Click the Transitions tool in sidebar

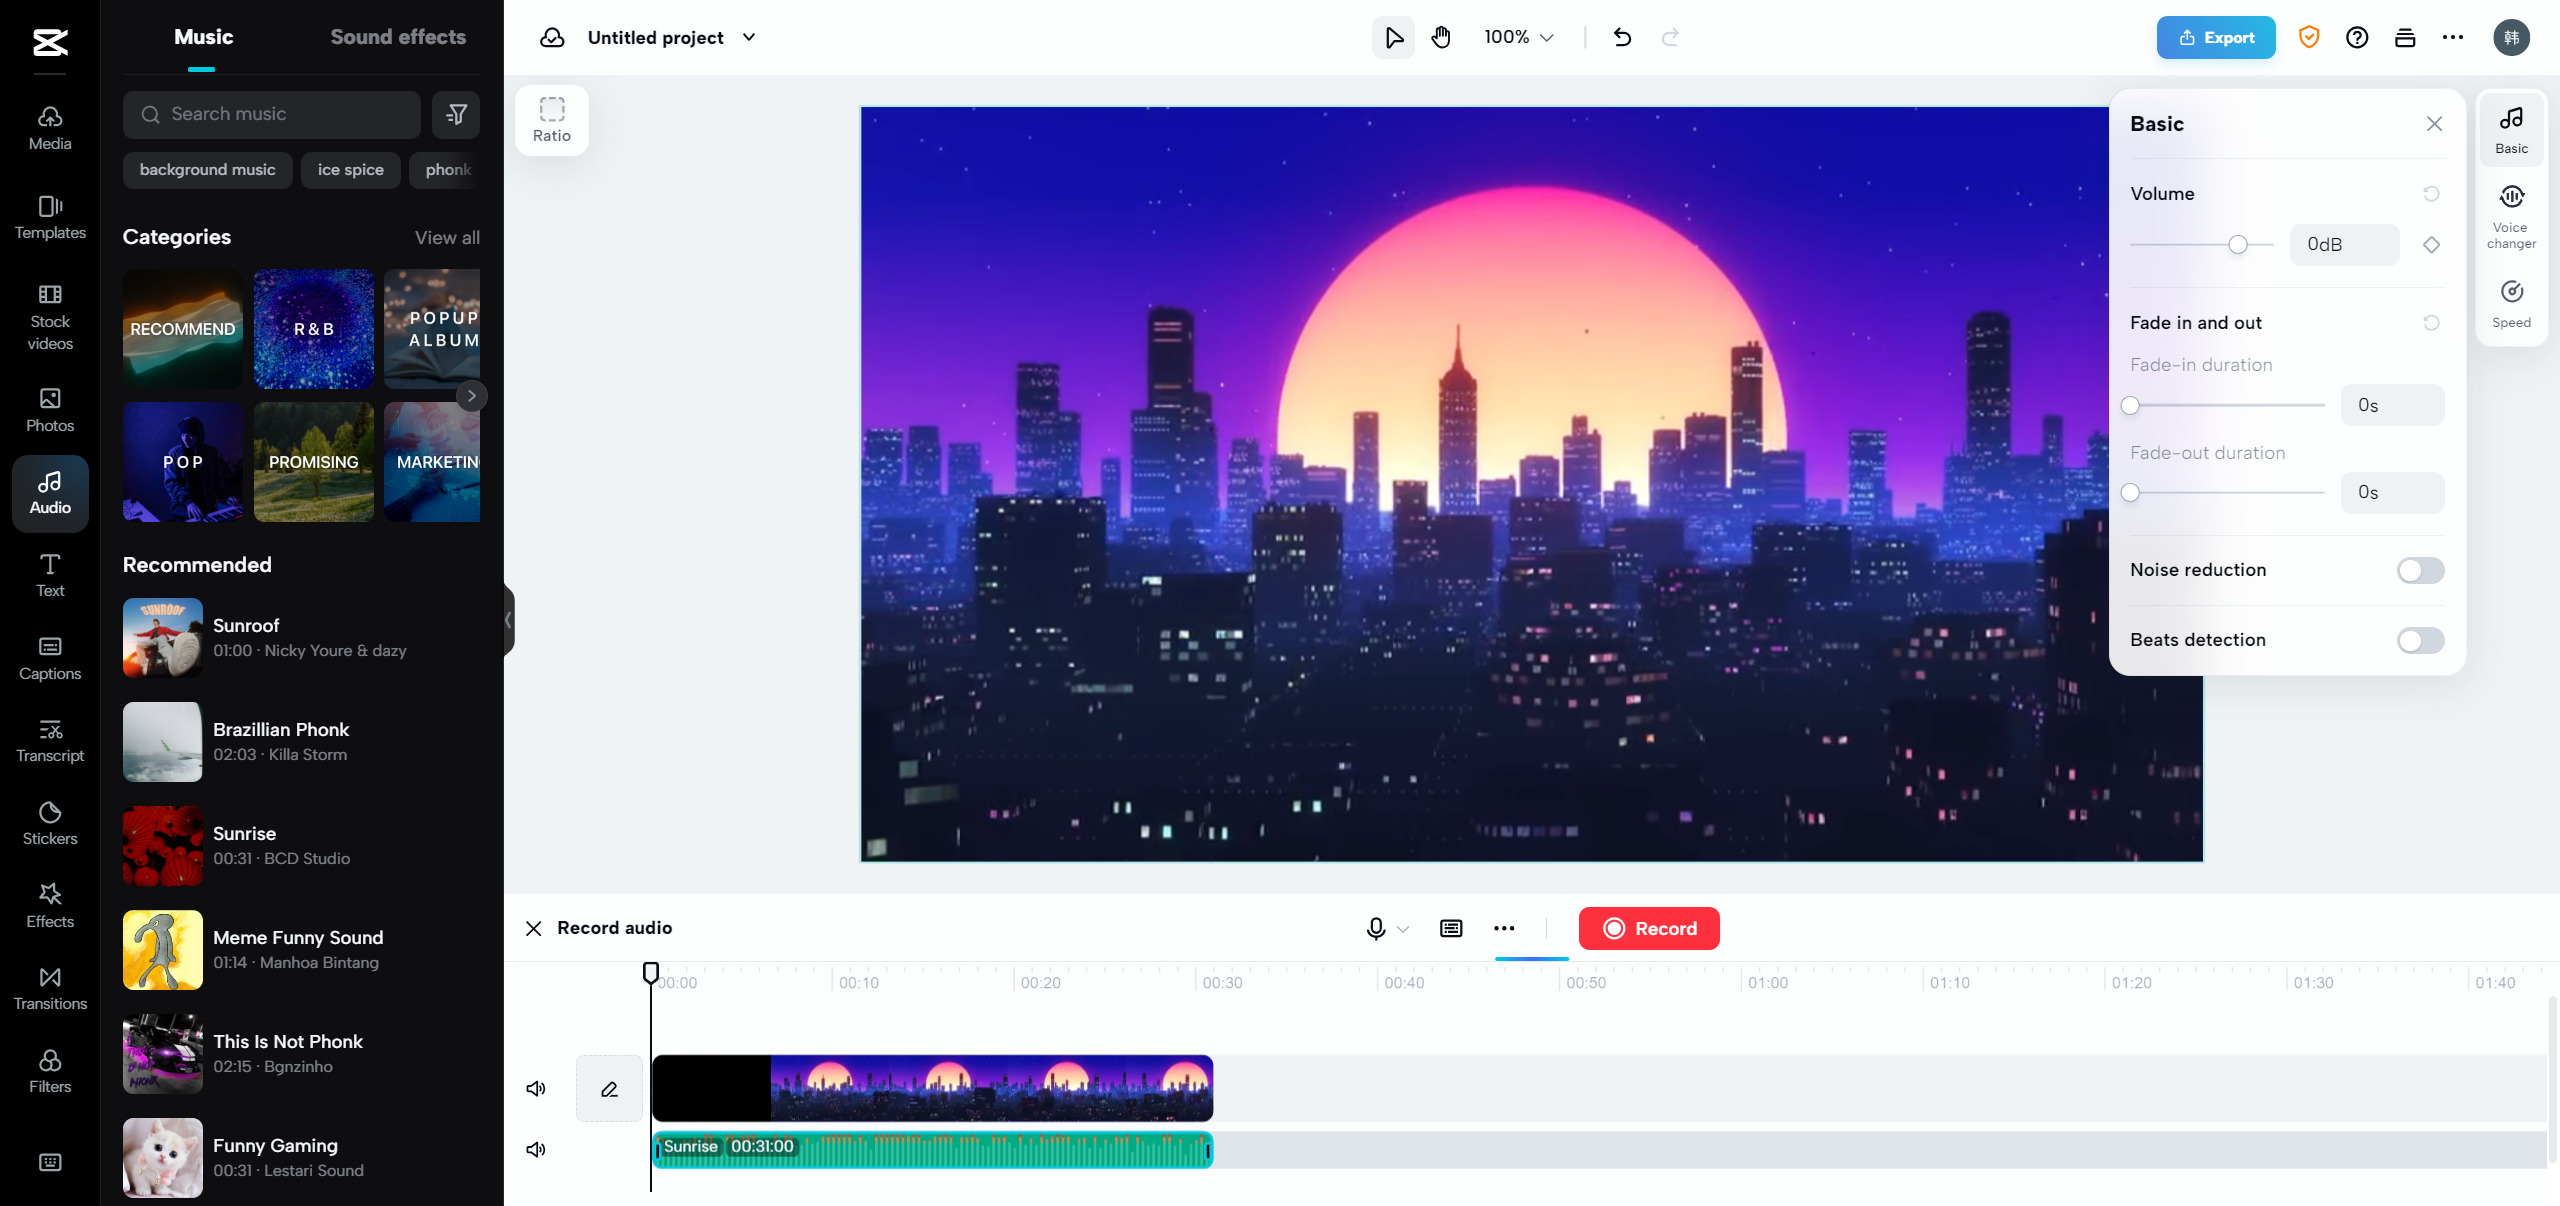47,986
